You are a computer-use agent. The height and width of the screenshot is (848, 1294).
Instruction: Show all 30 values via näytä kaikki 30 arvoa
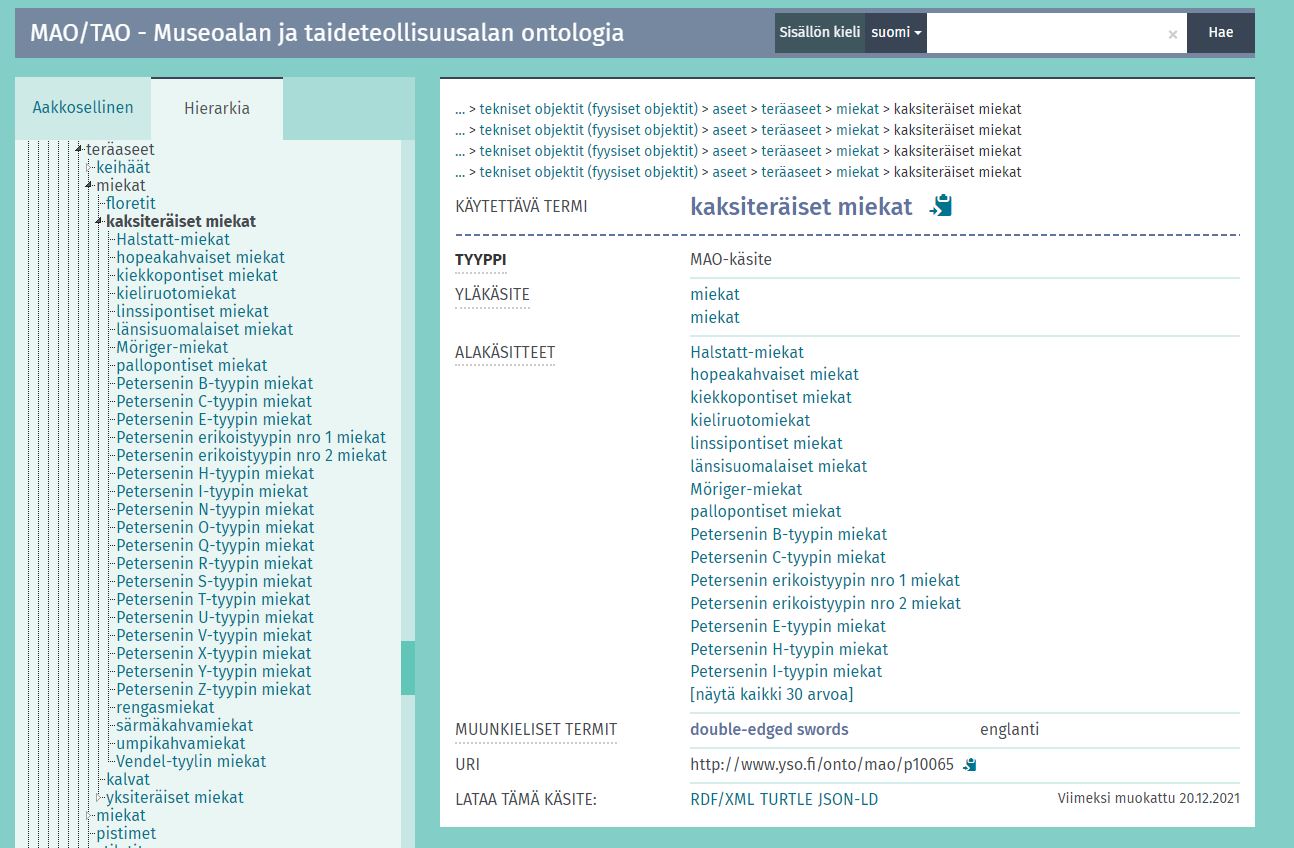(772, 694)
